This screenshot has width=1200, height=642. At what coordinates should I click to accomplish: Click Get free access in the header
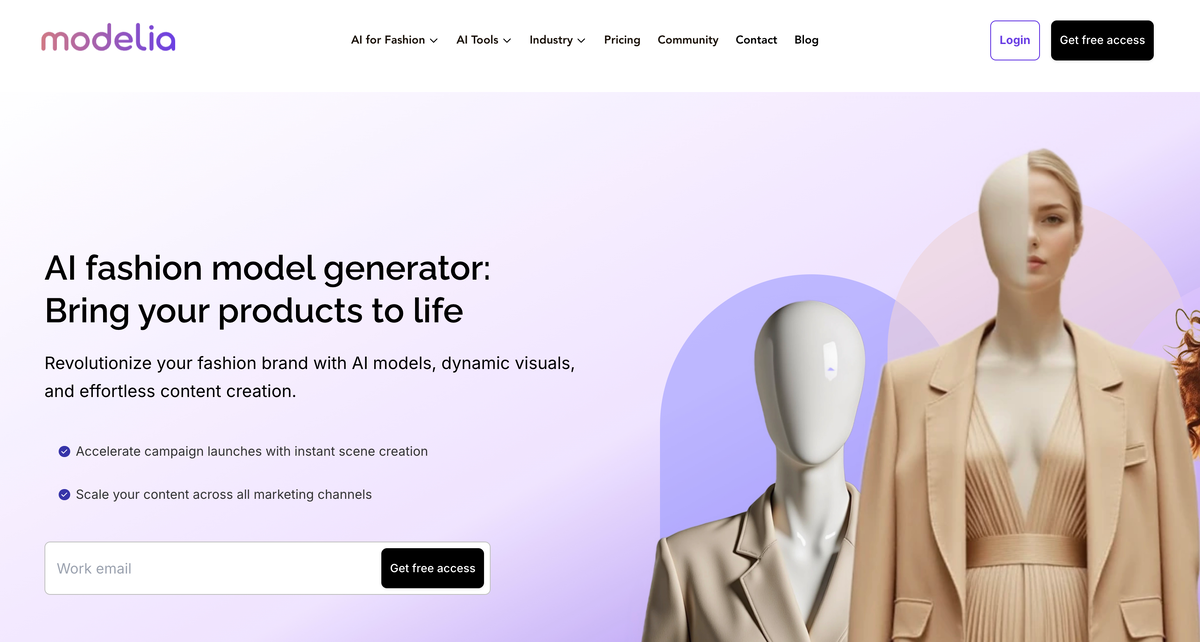(x=1102, y=40)
